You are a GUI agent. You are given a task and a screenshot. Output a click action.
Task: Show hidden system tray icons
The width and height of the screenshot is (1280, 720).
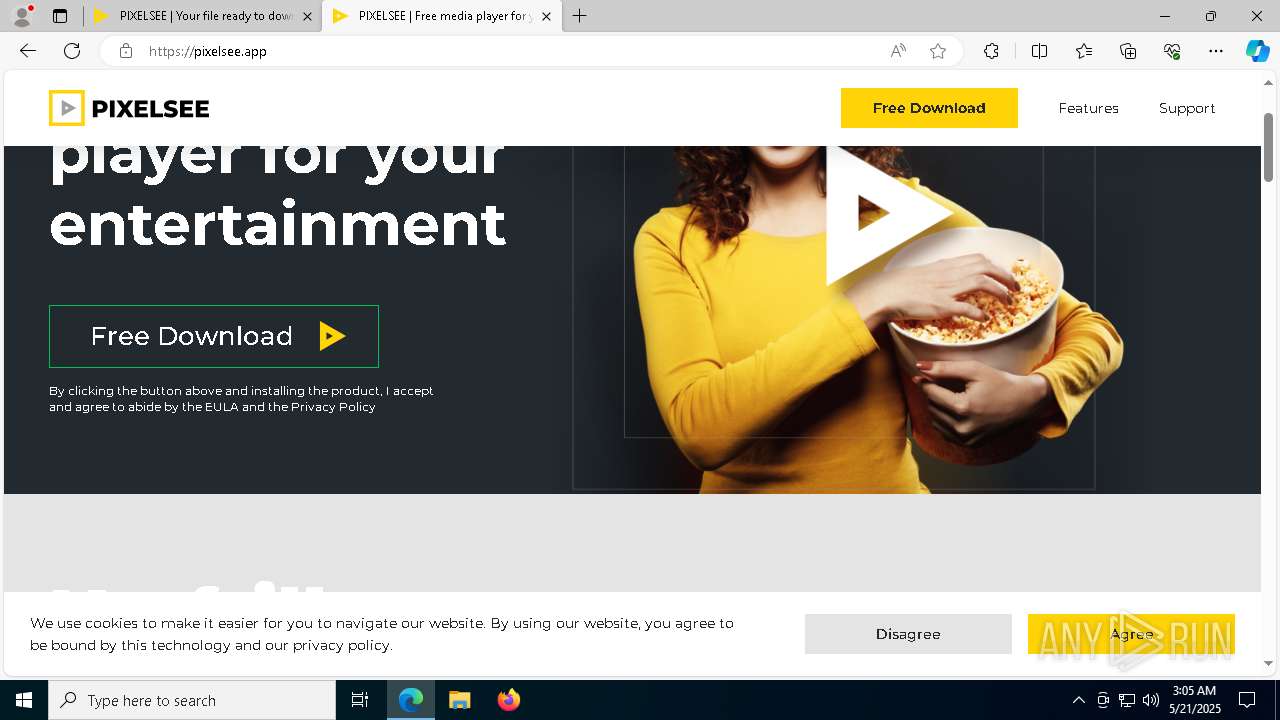[x=1078, y=700]
